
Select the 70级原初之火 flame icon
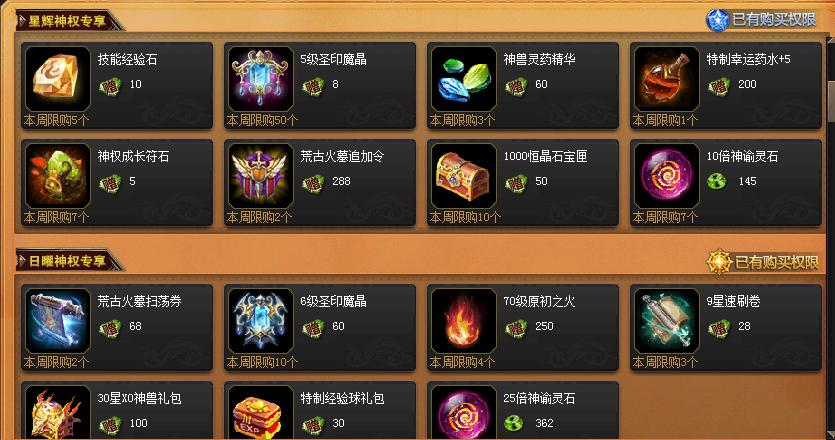464,321
